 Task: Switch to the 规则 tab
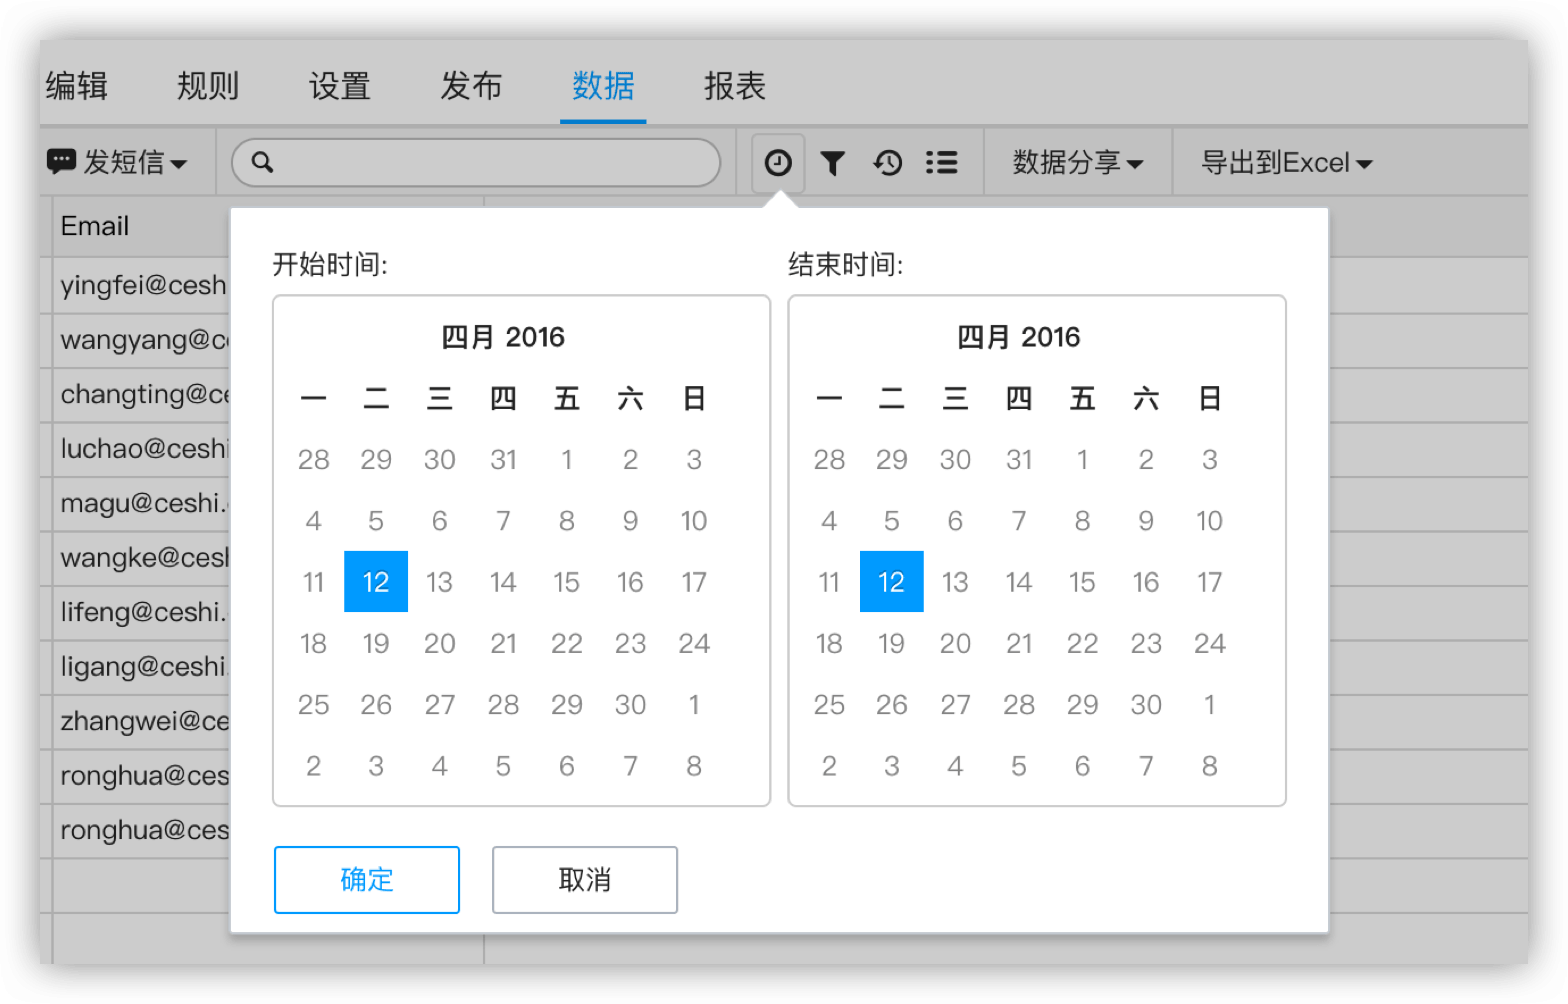[x=208, y=86]
